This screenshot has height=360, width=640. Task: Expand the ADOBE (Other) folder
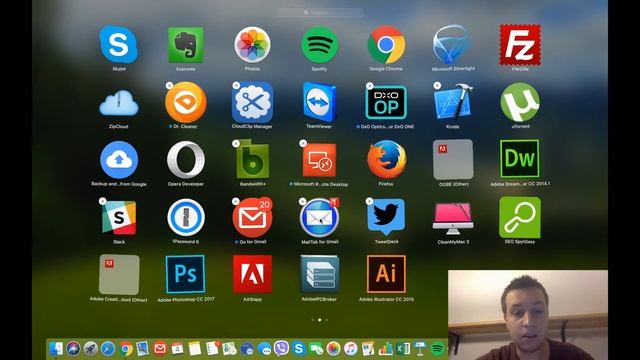(x=453, y=160)
